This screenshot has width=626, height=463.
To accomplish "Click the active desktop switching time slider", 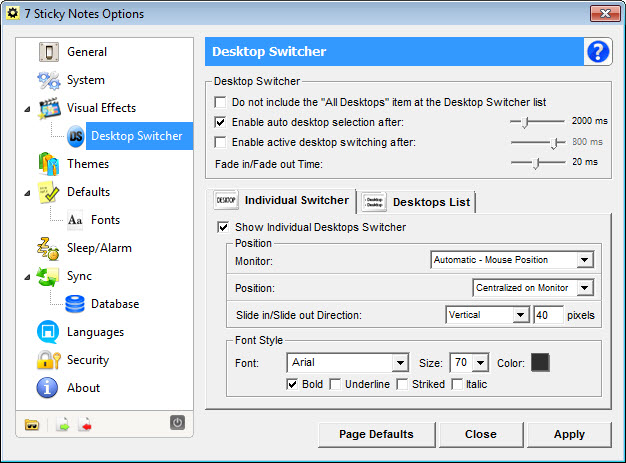I will [537, 142].
